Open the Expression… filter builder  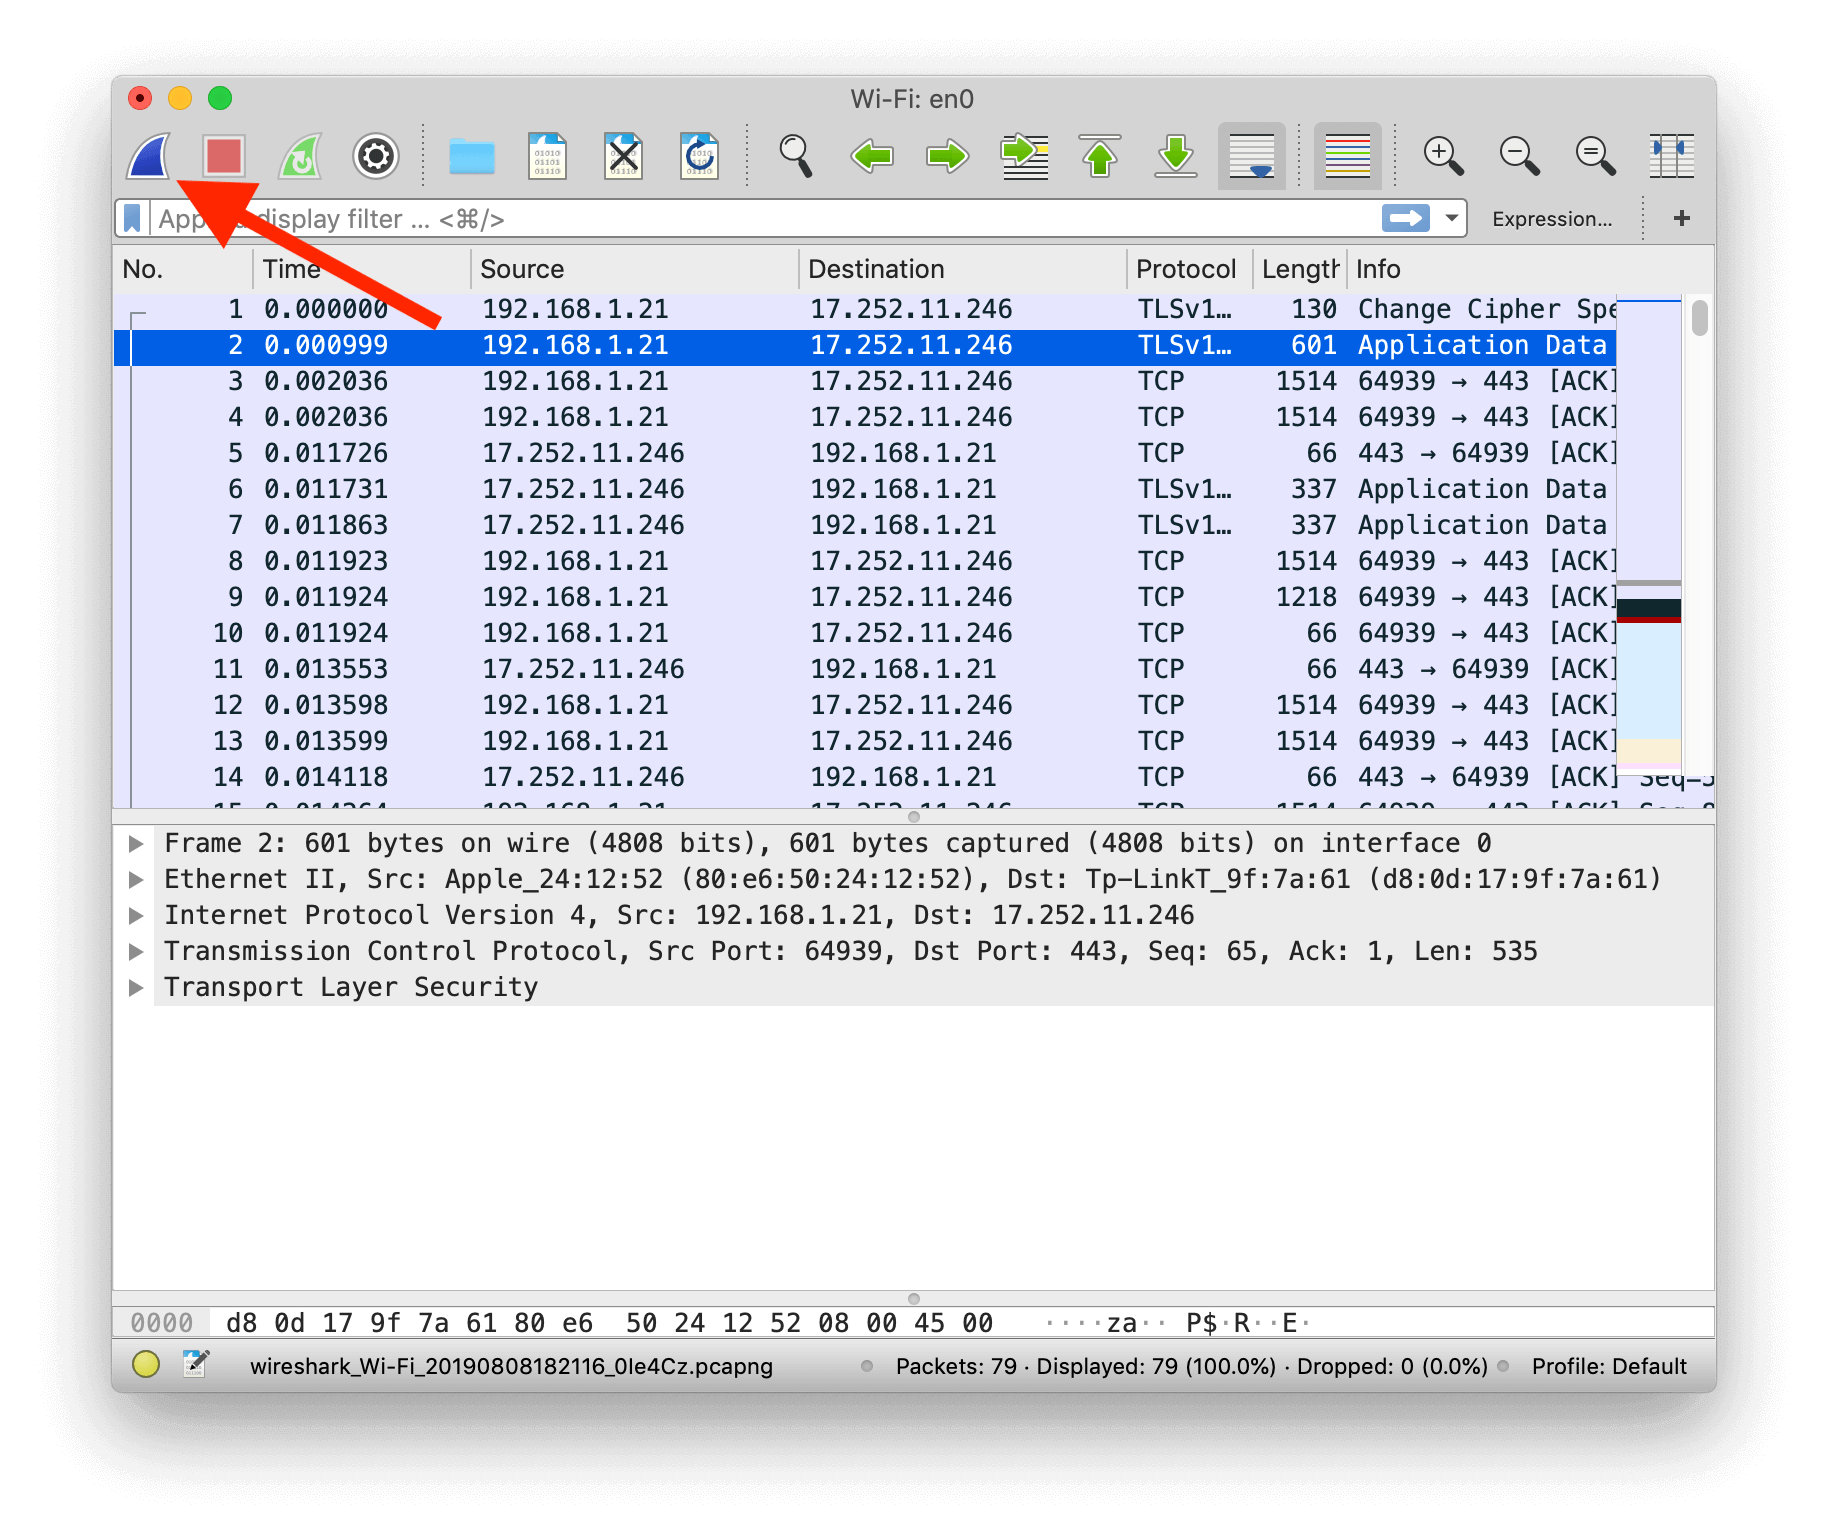point(1552,219)
